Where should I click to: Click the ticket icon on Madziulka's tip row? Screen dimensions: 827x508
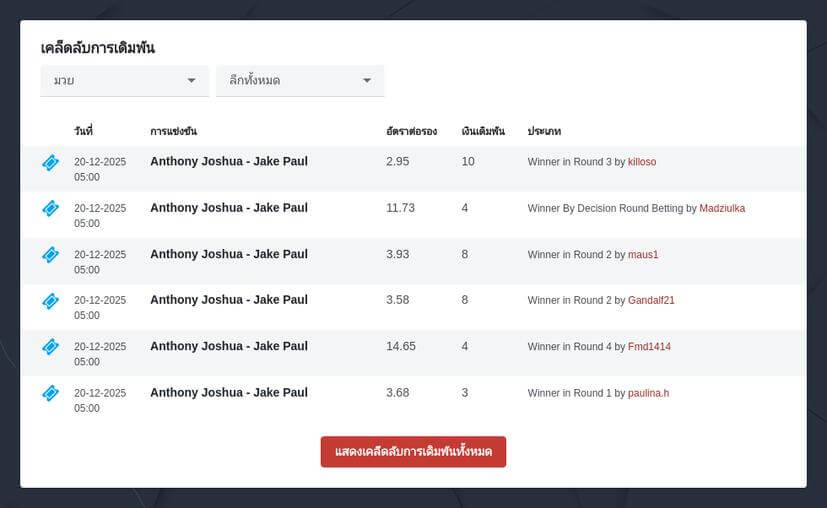pyautogui.click(x=50, y=208)
